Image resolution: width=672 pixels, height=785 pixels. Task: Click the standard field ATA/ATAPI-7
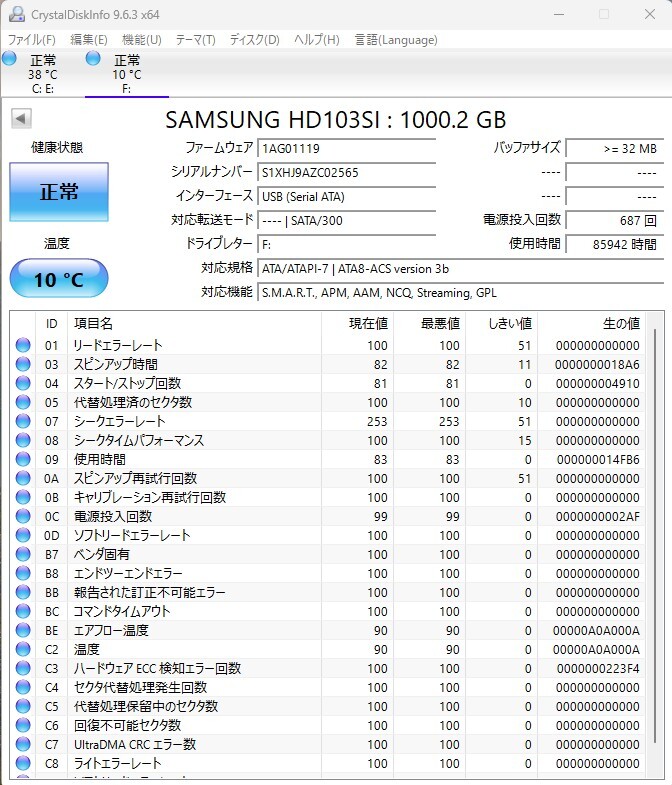tap(460, 269)
